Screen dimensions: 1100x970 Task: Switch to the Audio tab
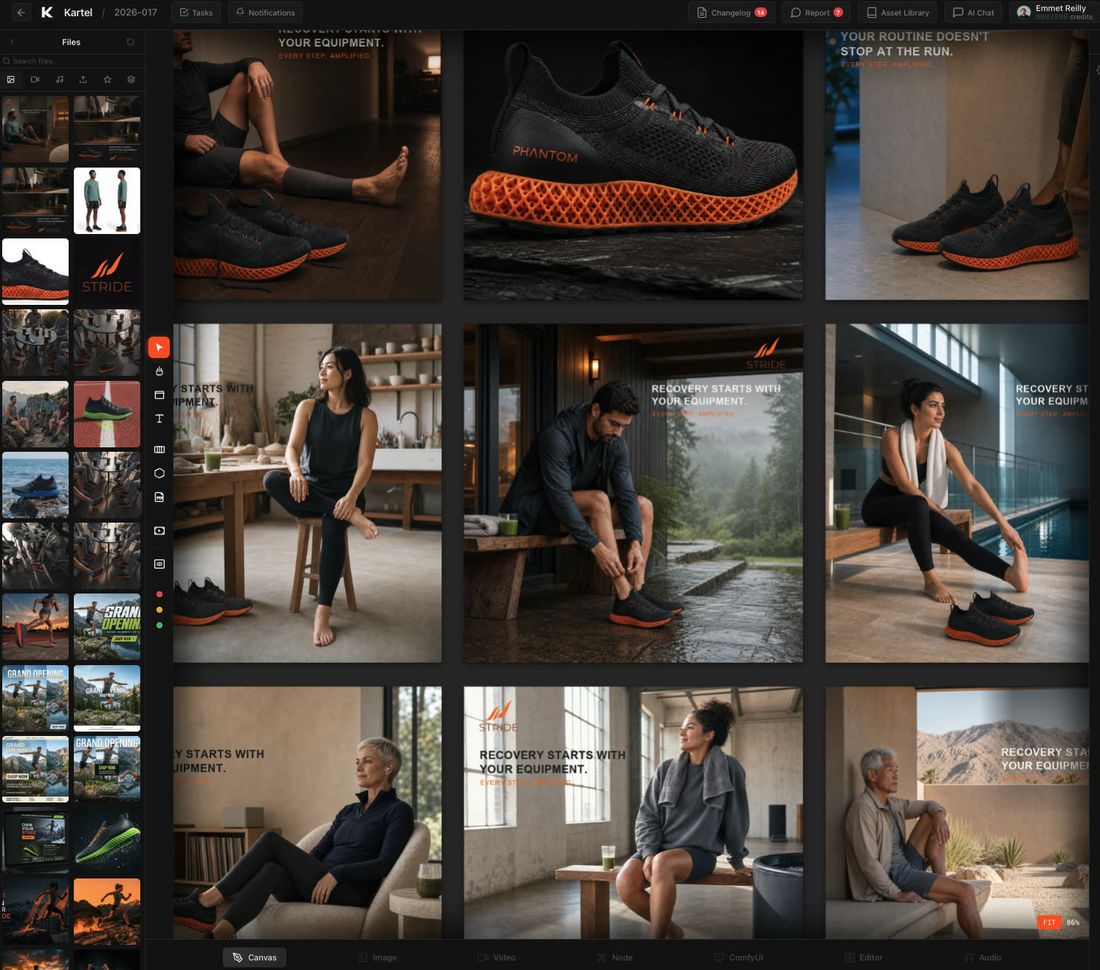(983, 957)
